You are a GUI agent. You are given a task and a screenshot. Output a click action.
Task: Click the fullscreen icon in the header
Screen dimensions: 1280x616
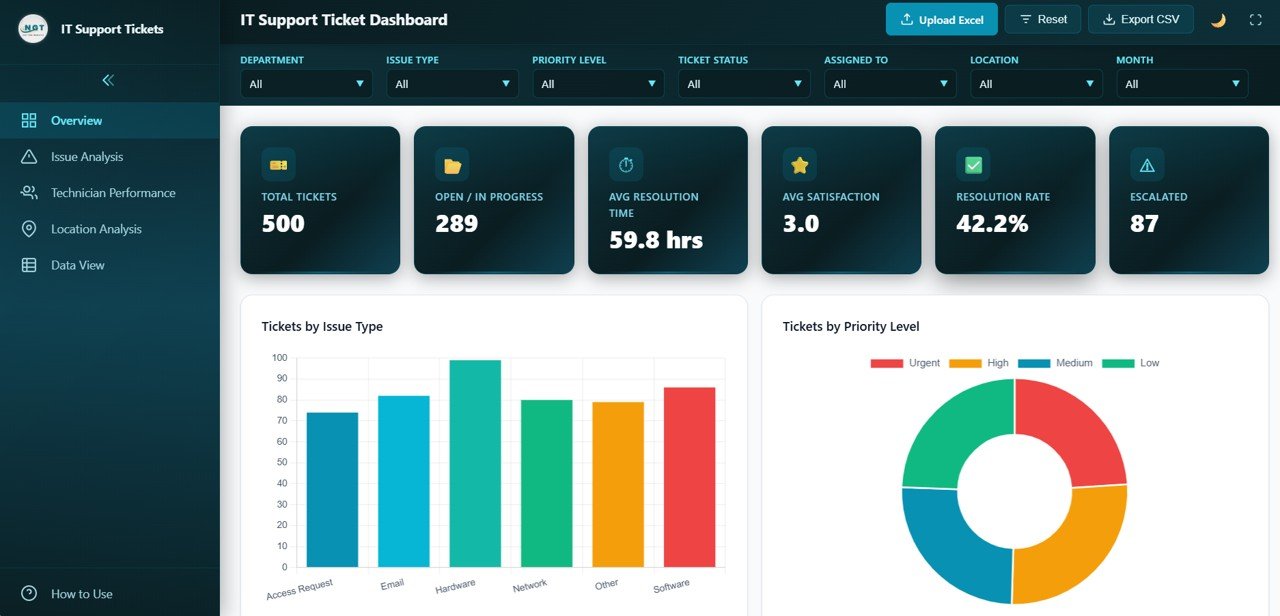point(1255,19)
